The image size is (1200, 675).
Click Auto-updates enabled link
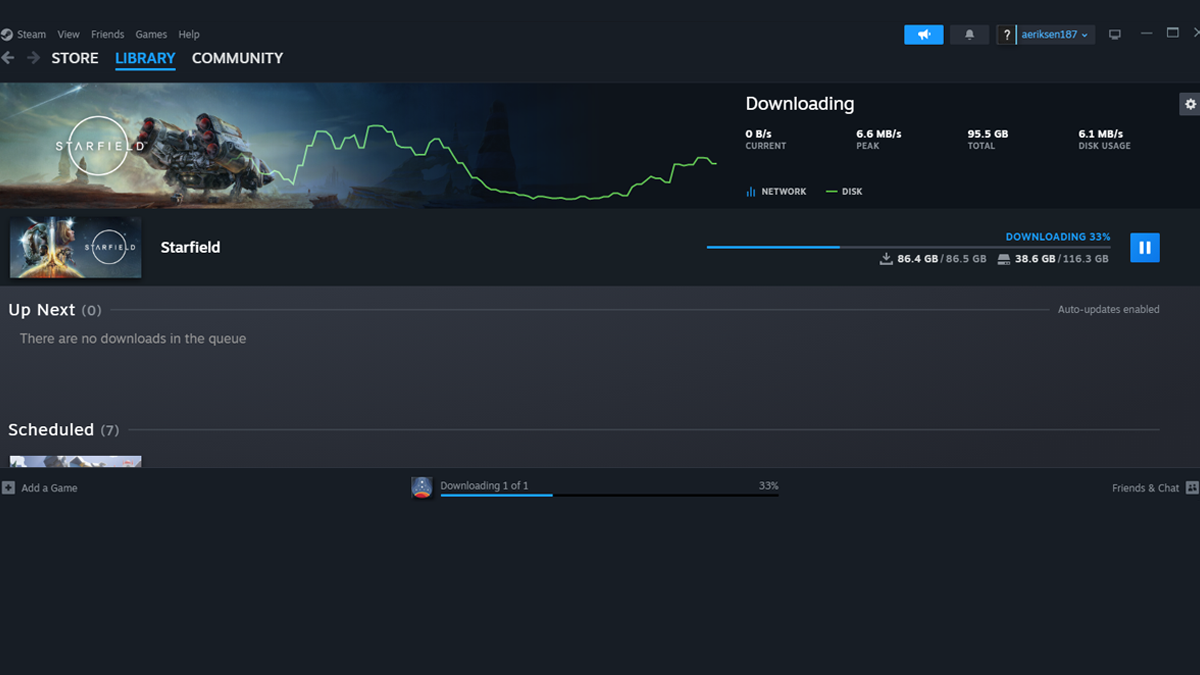[x=1108, y=309]
